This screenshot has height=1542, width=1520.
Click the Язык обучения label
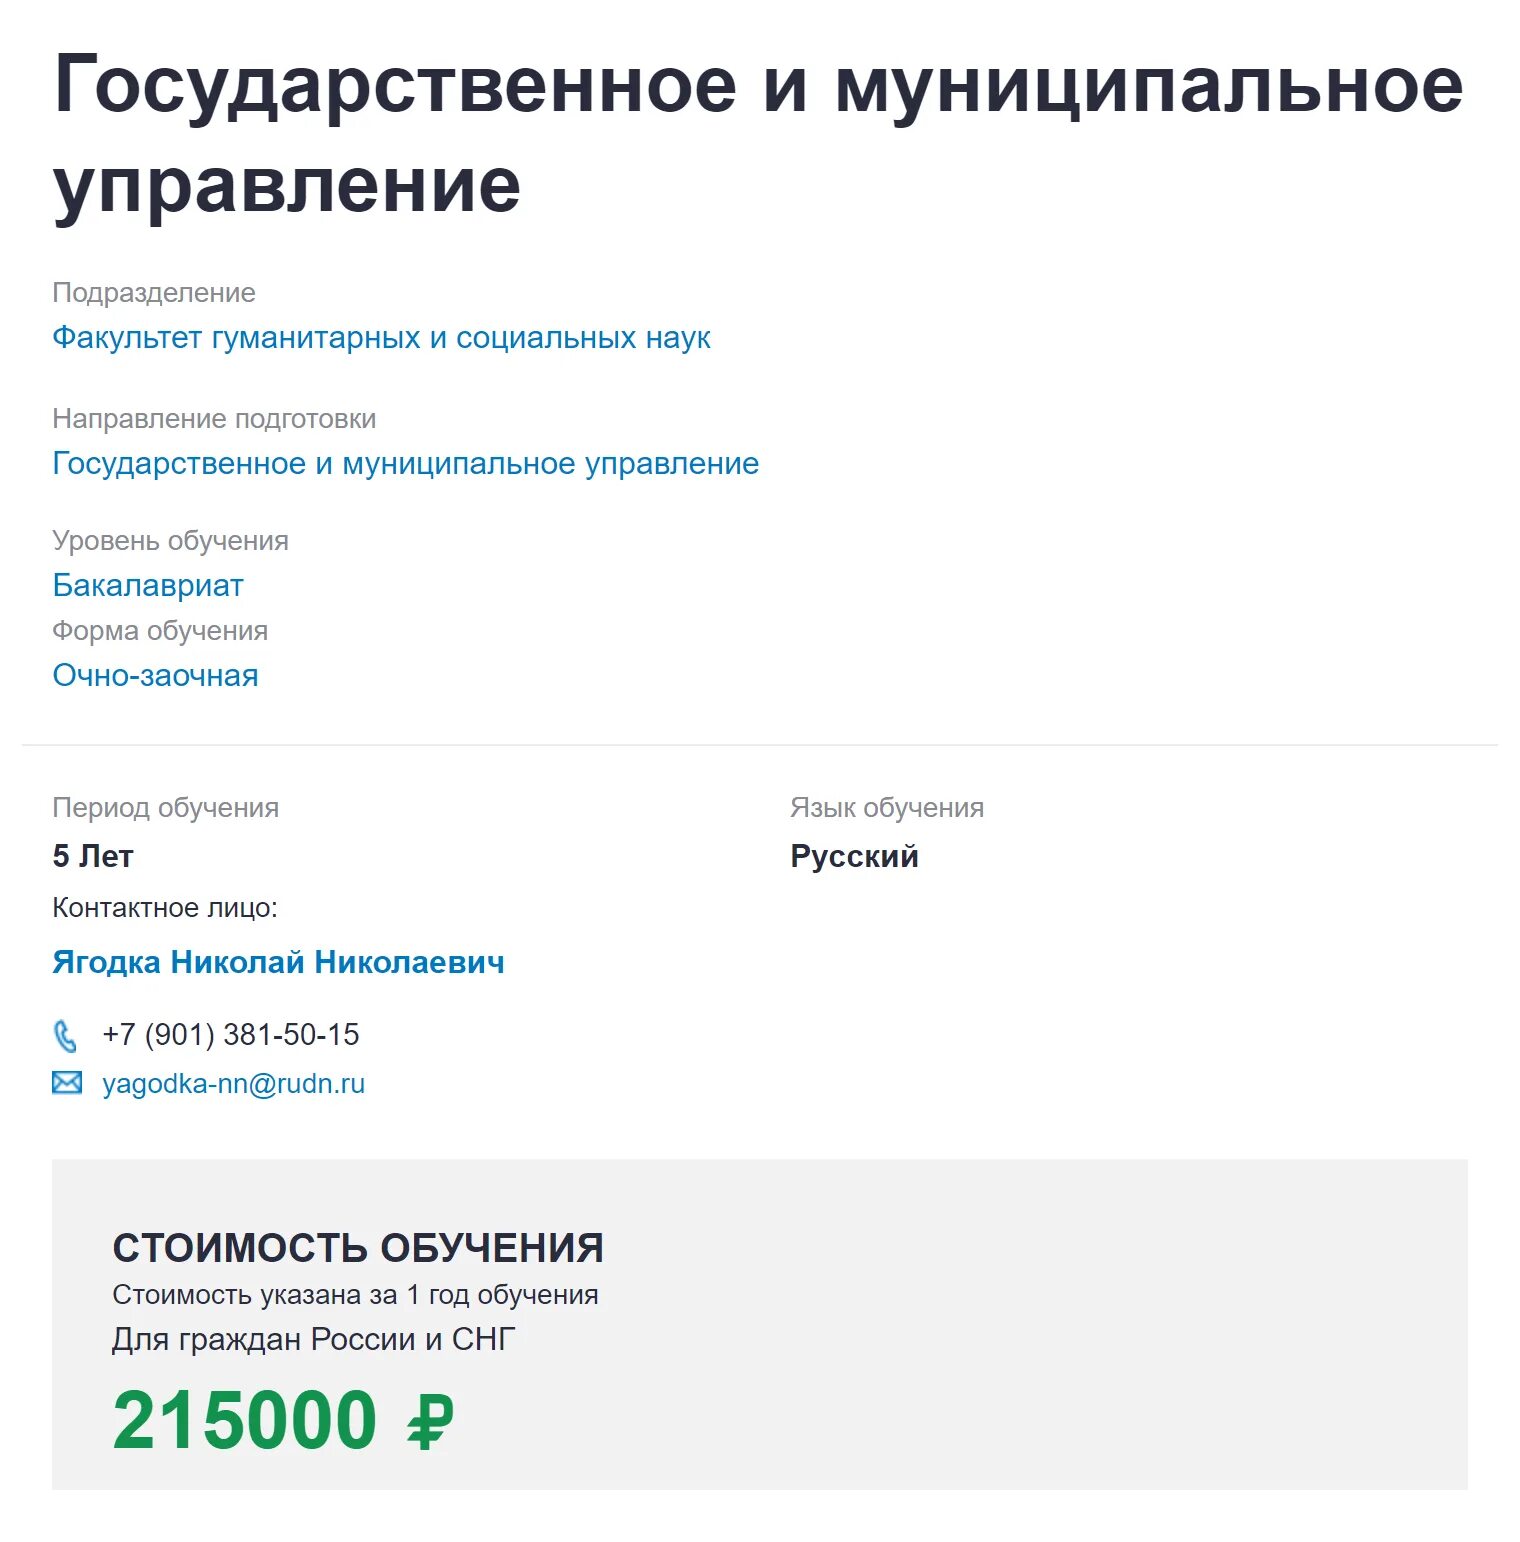(x=887, y=808)
